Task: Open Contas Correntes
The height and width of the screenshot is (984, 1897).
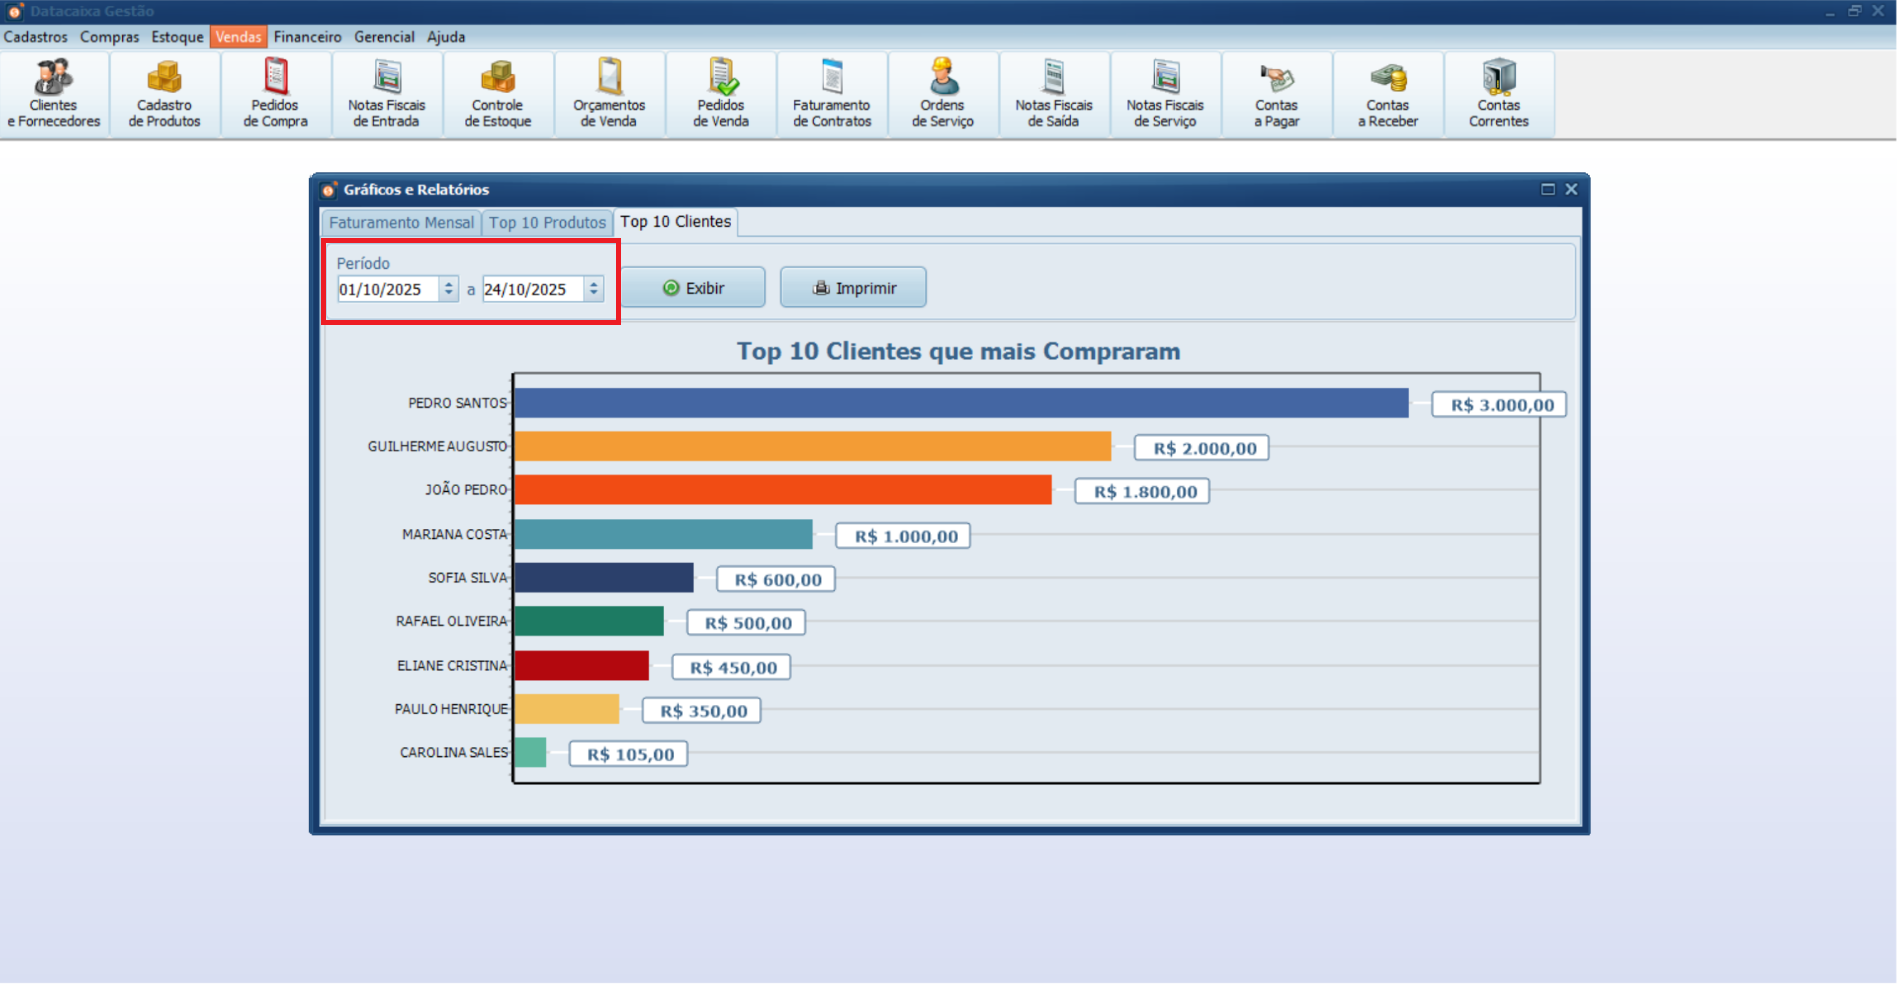Action: pos(1499,93)
